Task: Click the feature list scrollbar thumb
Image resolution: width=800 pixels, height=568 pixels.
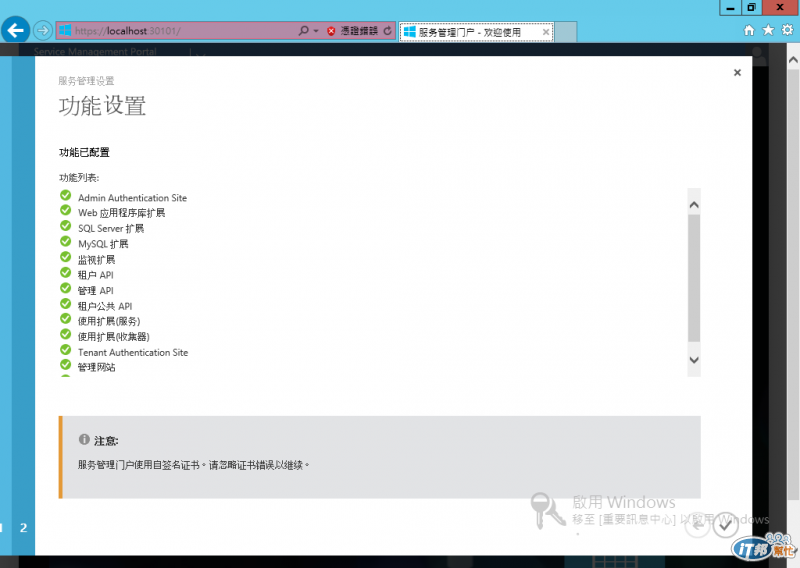Action: point(694,278)
